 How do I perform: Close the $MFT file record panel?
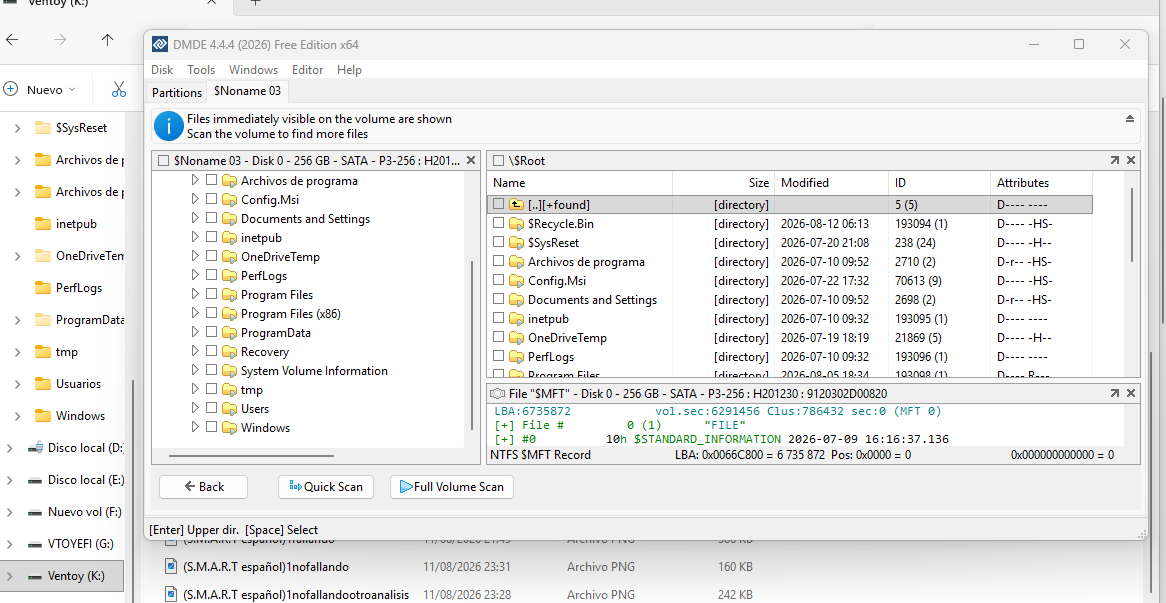(1131, 393)
